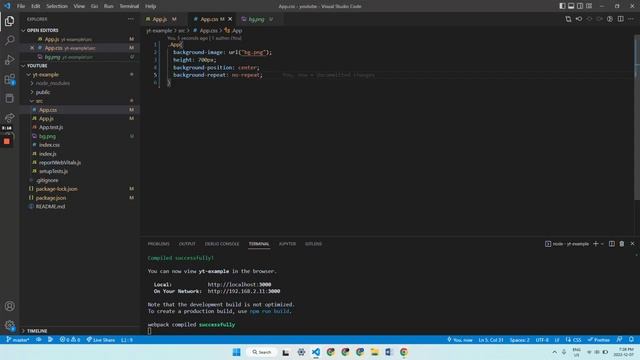Open the Run and Debug view
The height and width of the screenshot is (360, 640).
pyautogui.click(x=9, y=60)
